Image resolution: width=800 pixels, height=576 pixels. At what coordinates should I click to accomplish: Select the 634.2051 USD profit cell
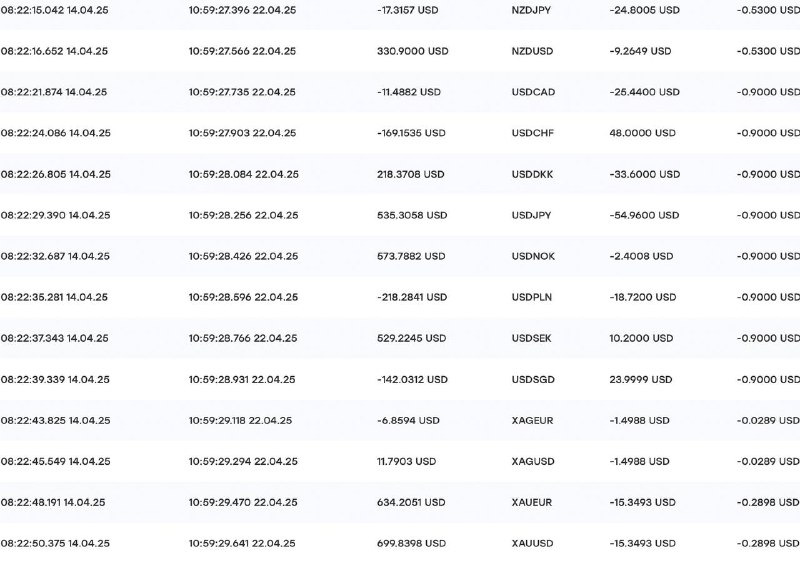(x=411, y=503)
